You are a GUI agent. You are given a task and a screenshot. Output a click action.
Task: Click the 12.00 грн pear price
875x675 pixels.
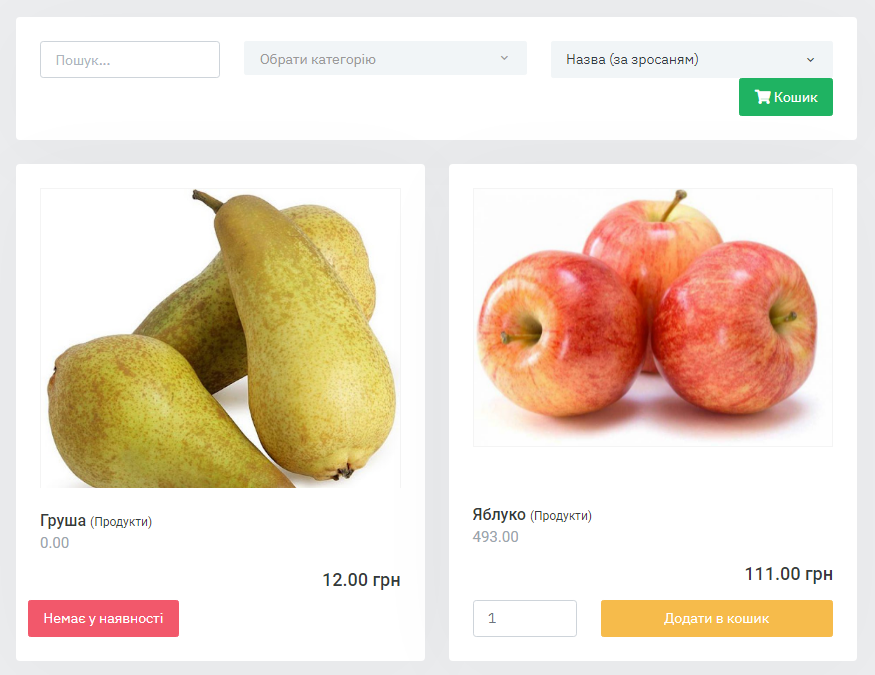click(361, 580)
